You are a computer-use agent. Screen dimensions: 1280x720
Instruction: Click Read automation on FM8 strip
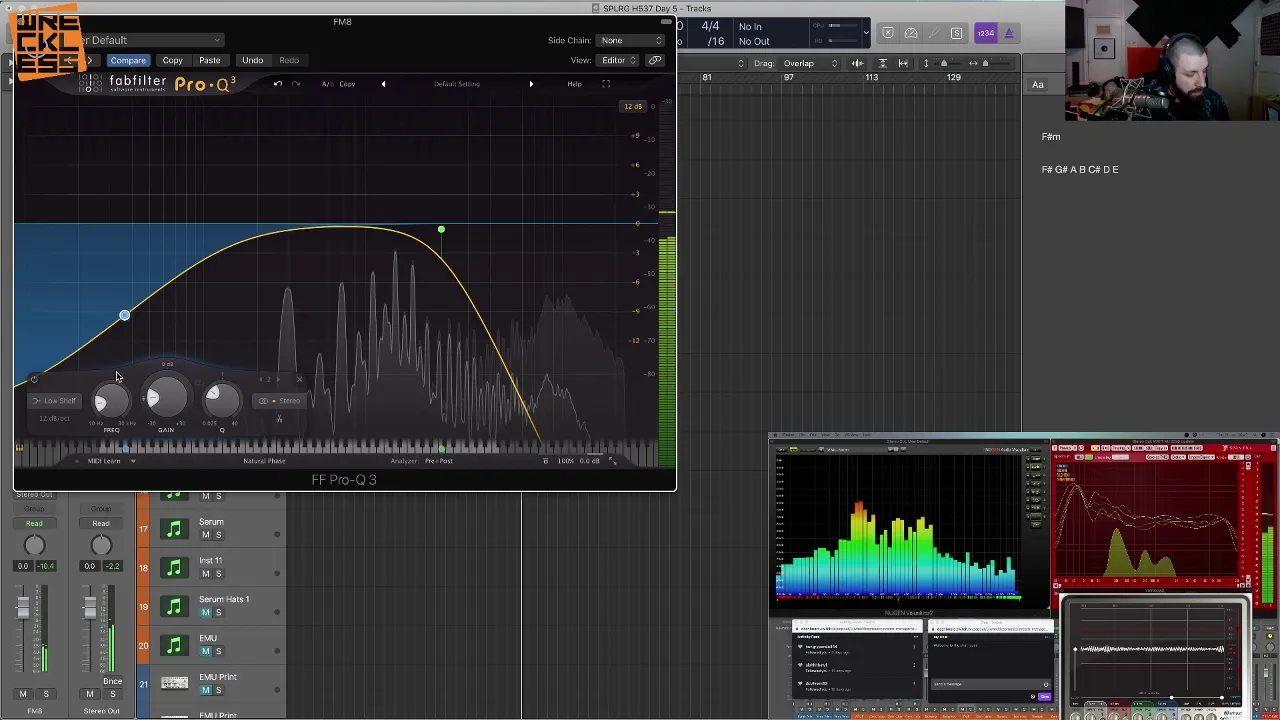pyautogui.click(x=34, y=524)
